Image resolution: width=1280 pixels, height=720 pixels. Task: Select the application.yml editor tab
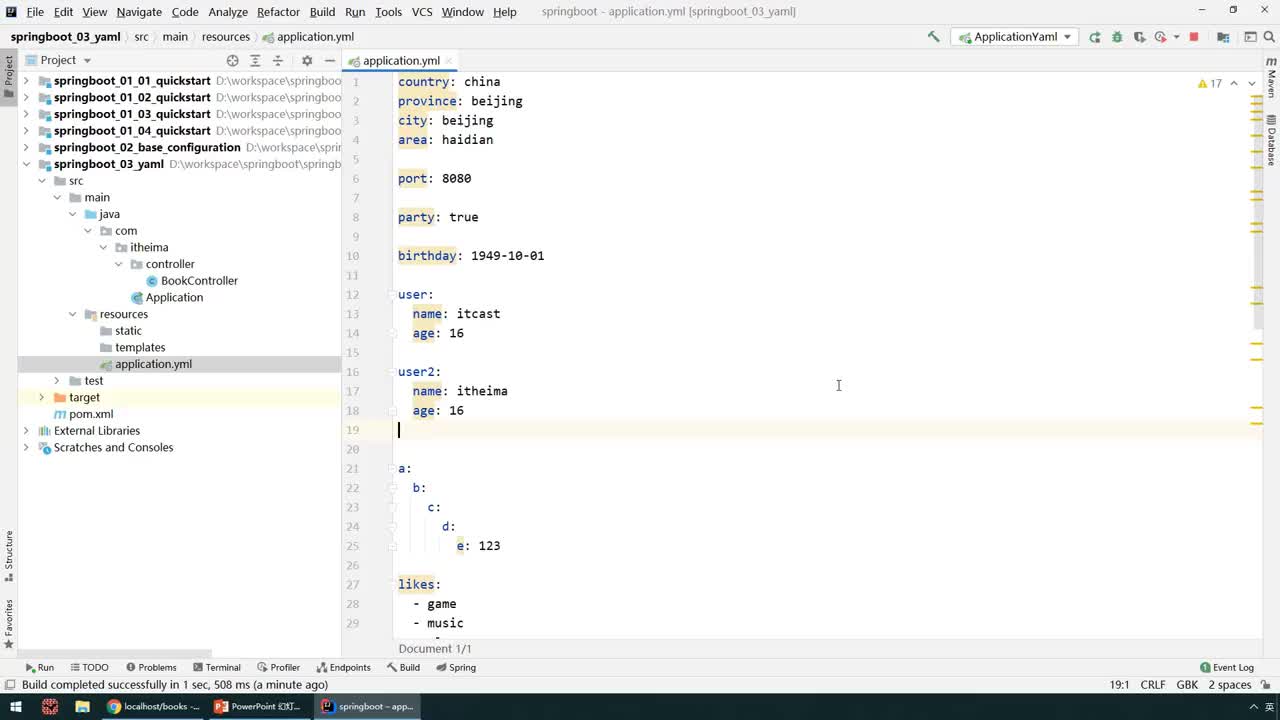coord(401,61)
